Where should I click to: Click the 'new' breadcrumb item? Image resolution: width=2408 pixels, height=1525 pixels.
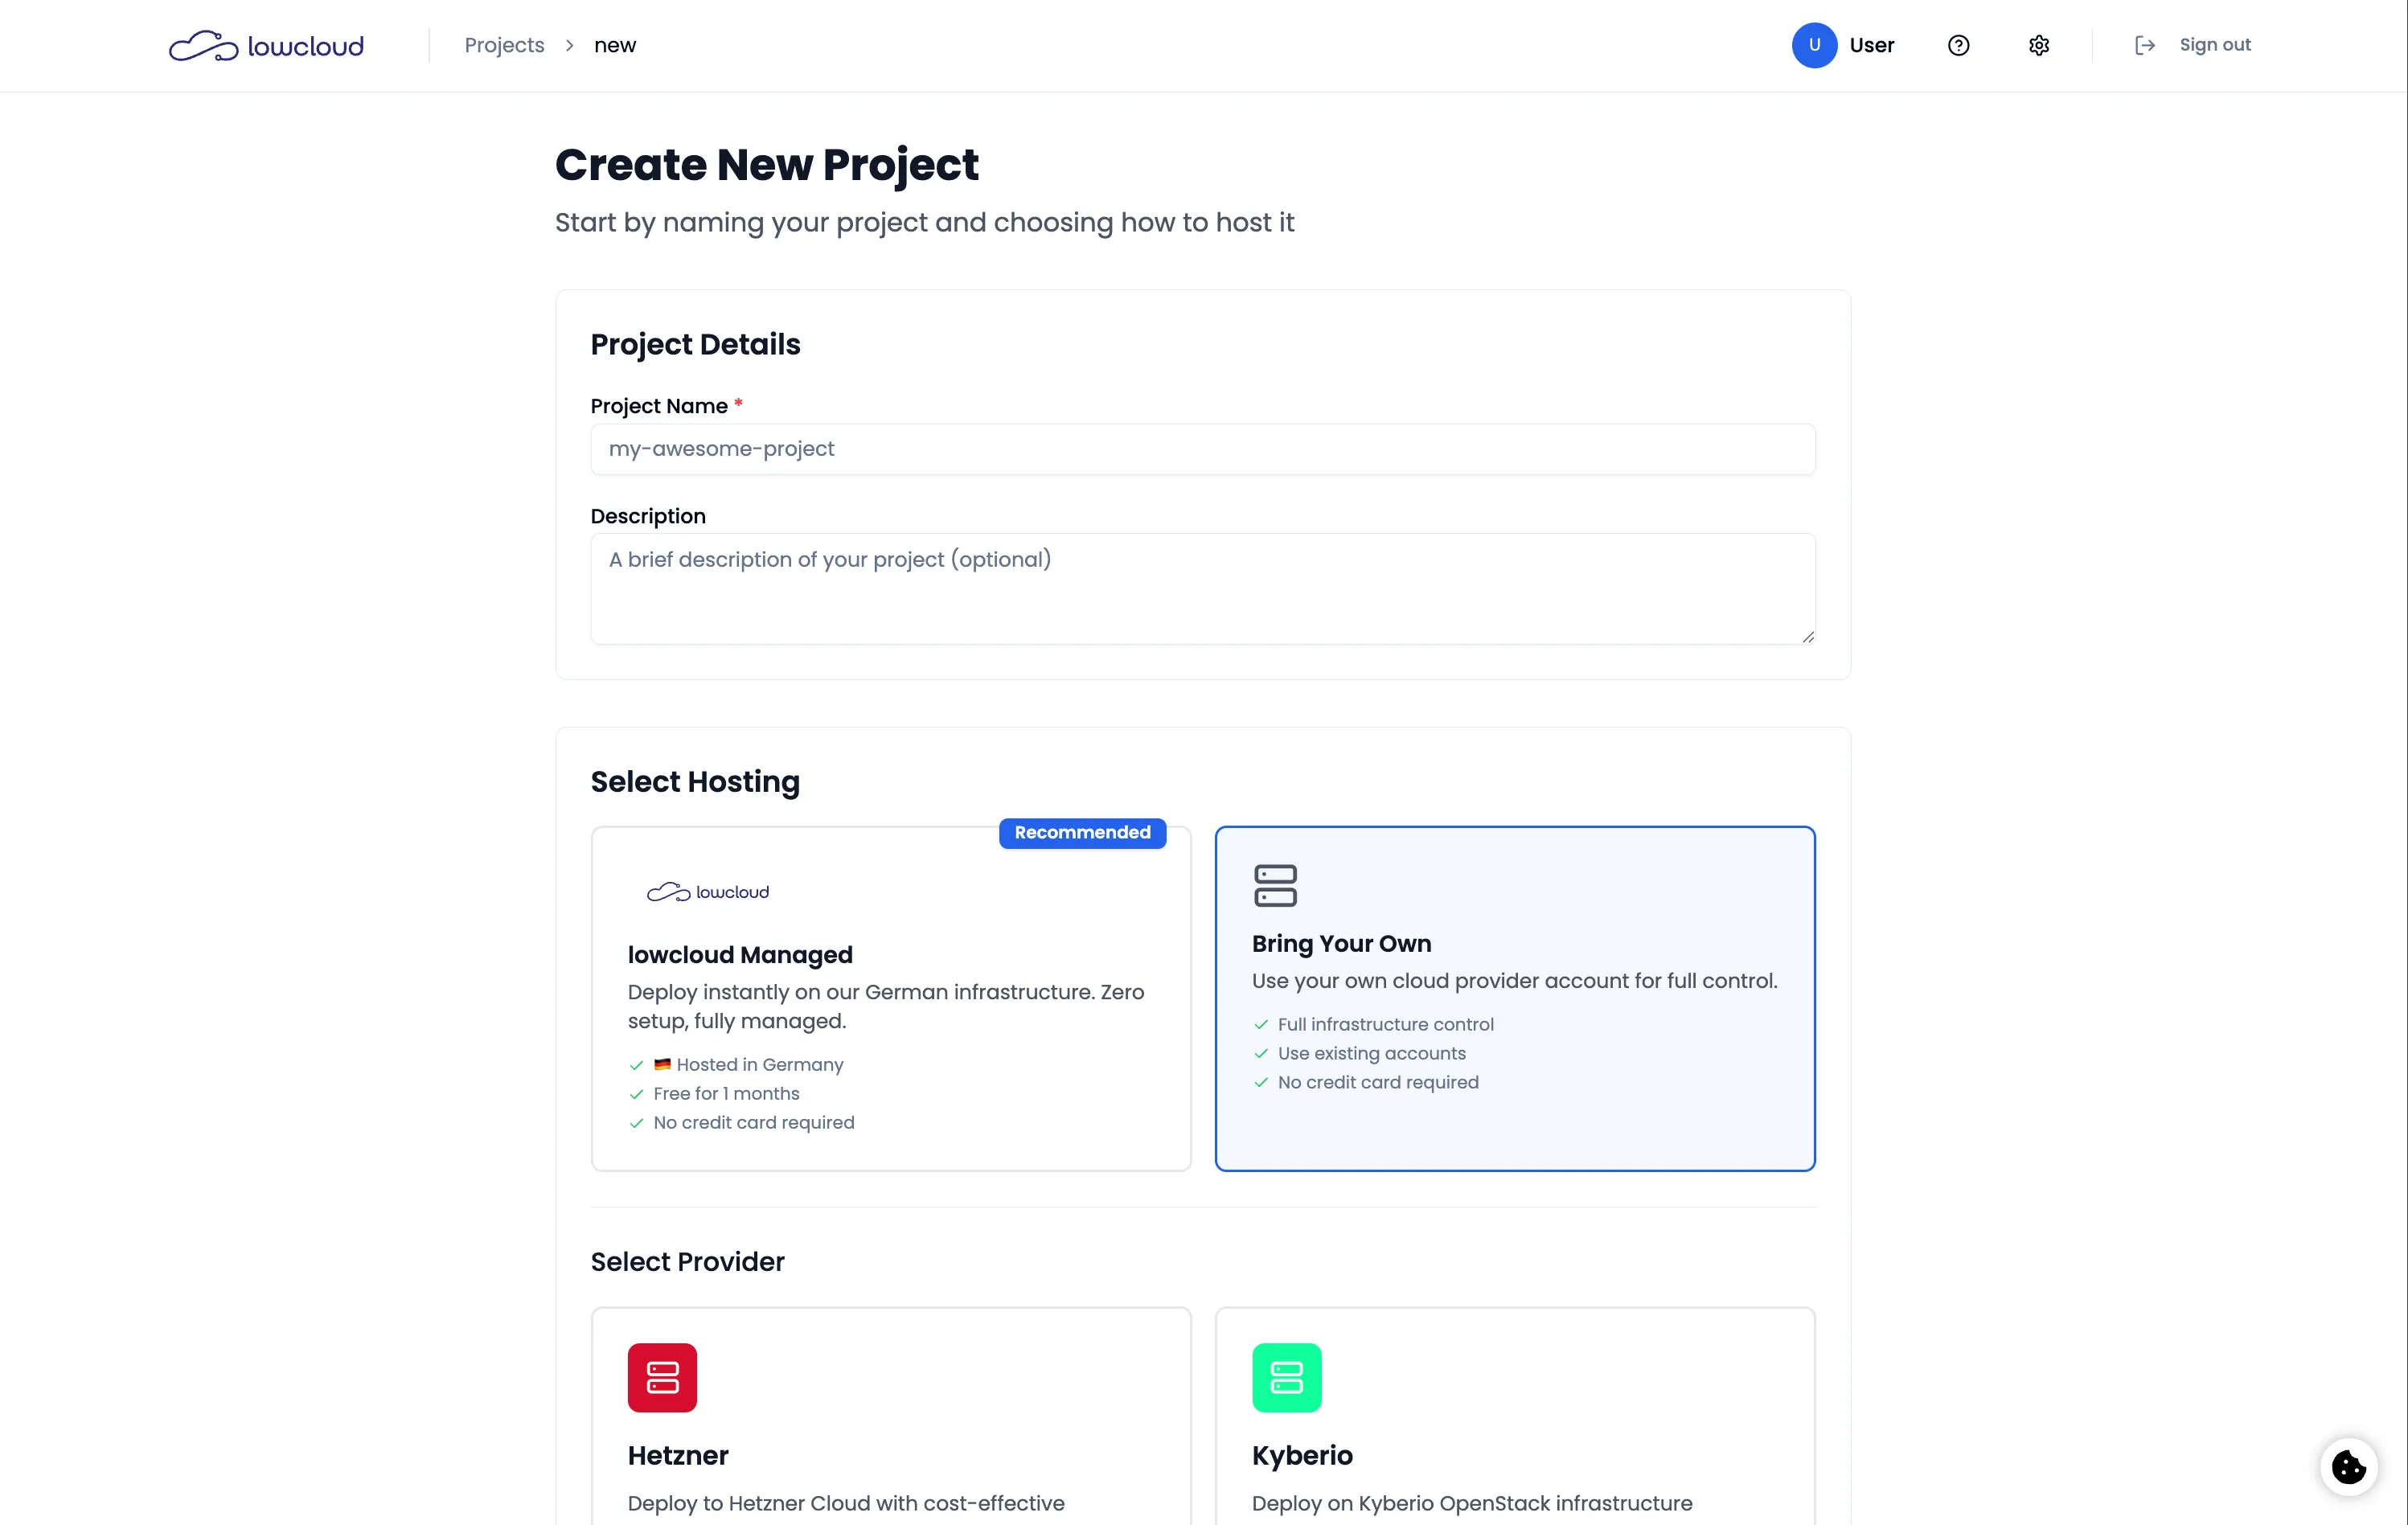pyautogui.click(x=614, y=45)
